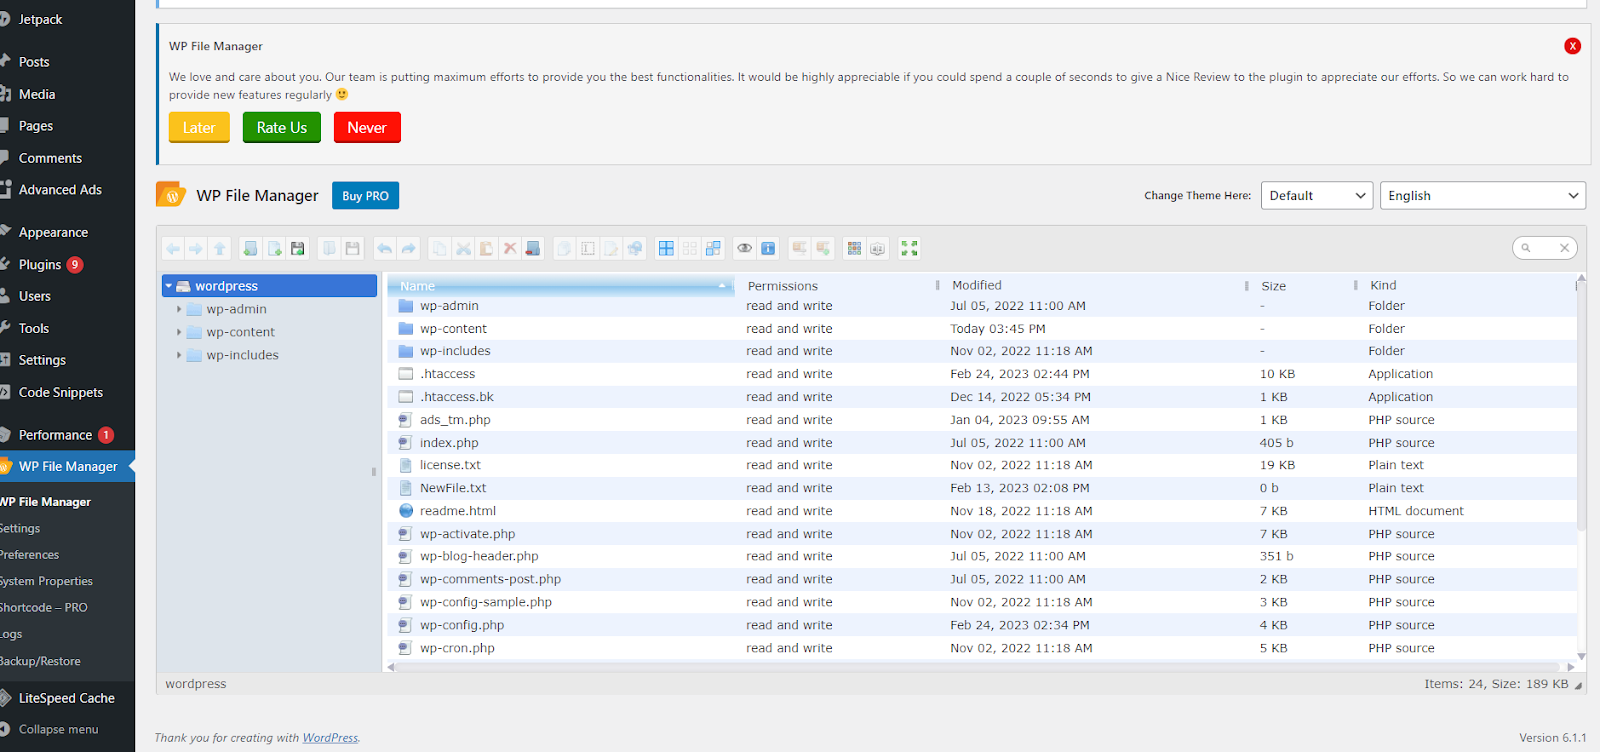Click the Preview eye icon in toolbar

click(744, 248)
